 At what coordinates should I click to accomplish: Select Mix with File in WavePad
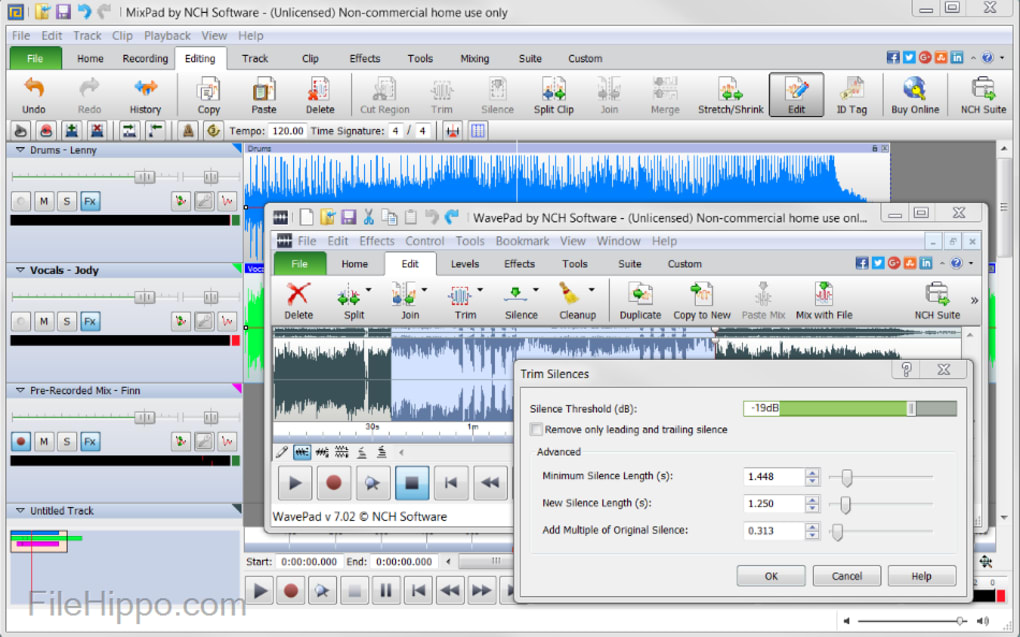823,299
